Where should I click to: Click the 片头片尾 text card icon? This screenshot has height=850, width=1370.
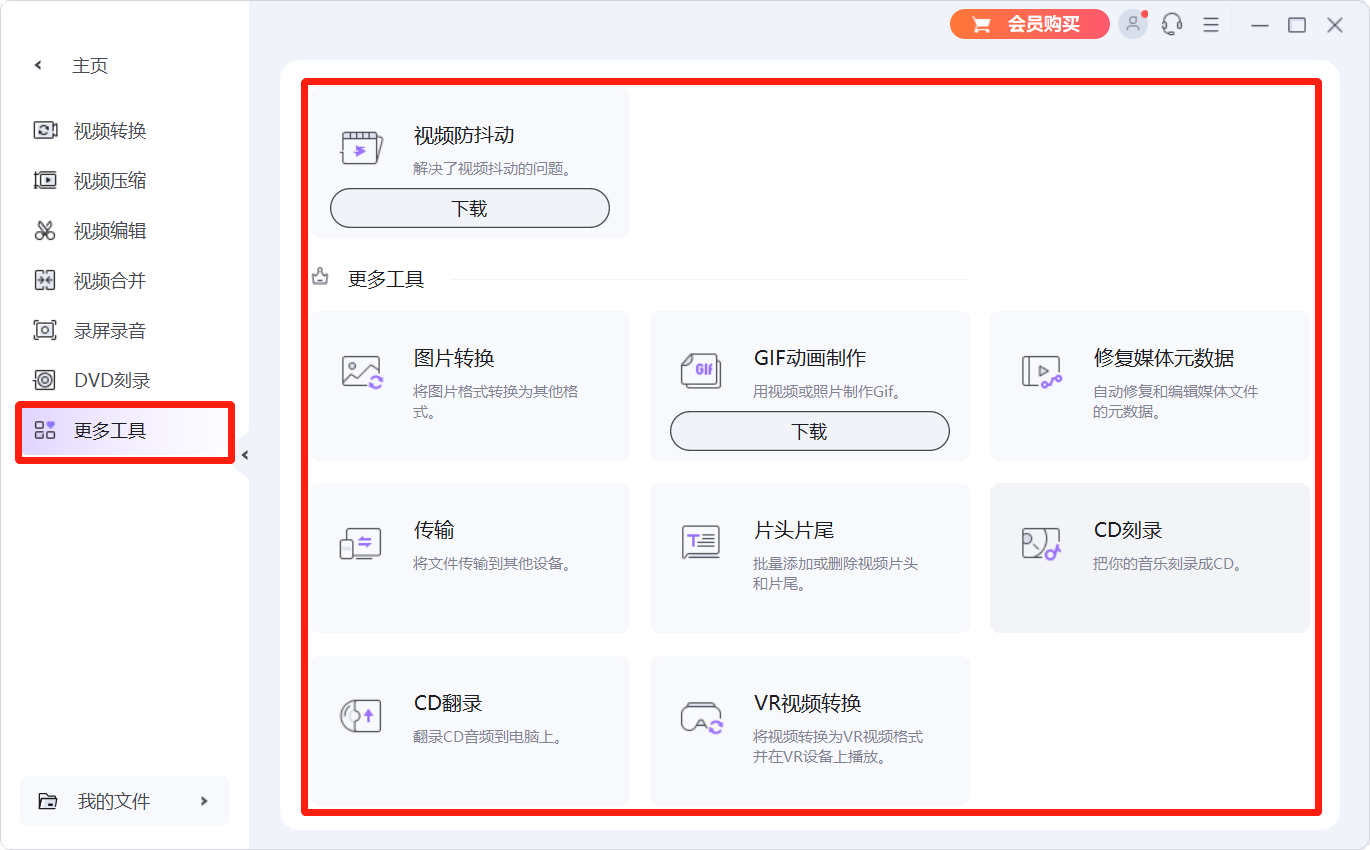701,543
